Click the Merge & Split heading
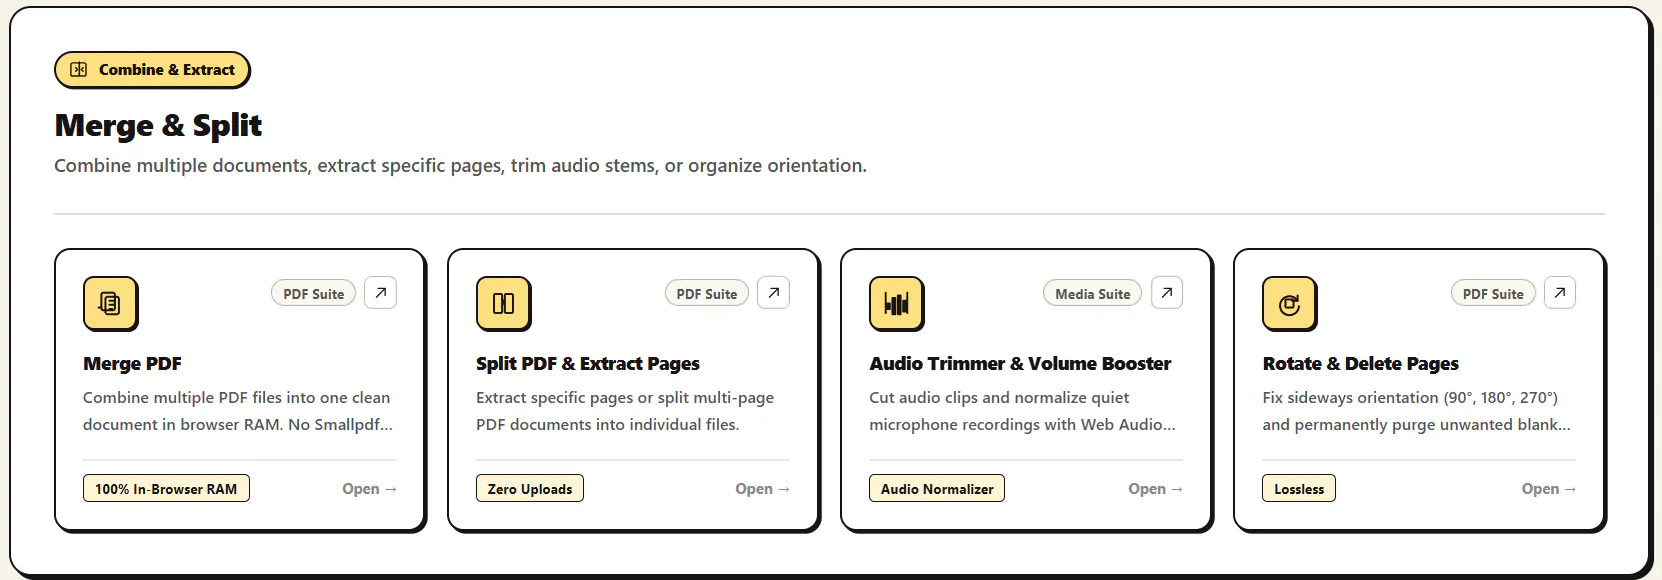 click(158, 126)
